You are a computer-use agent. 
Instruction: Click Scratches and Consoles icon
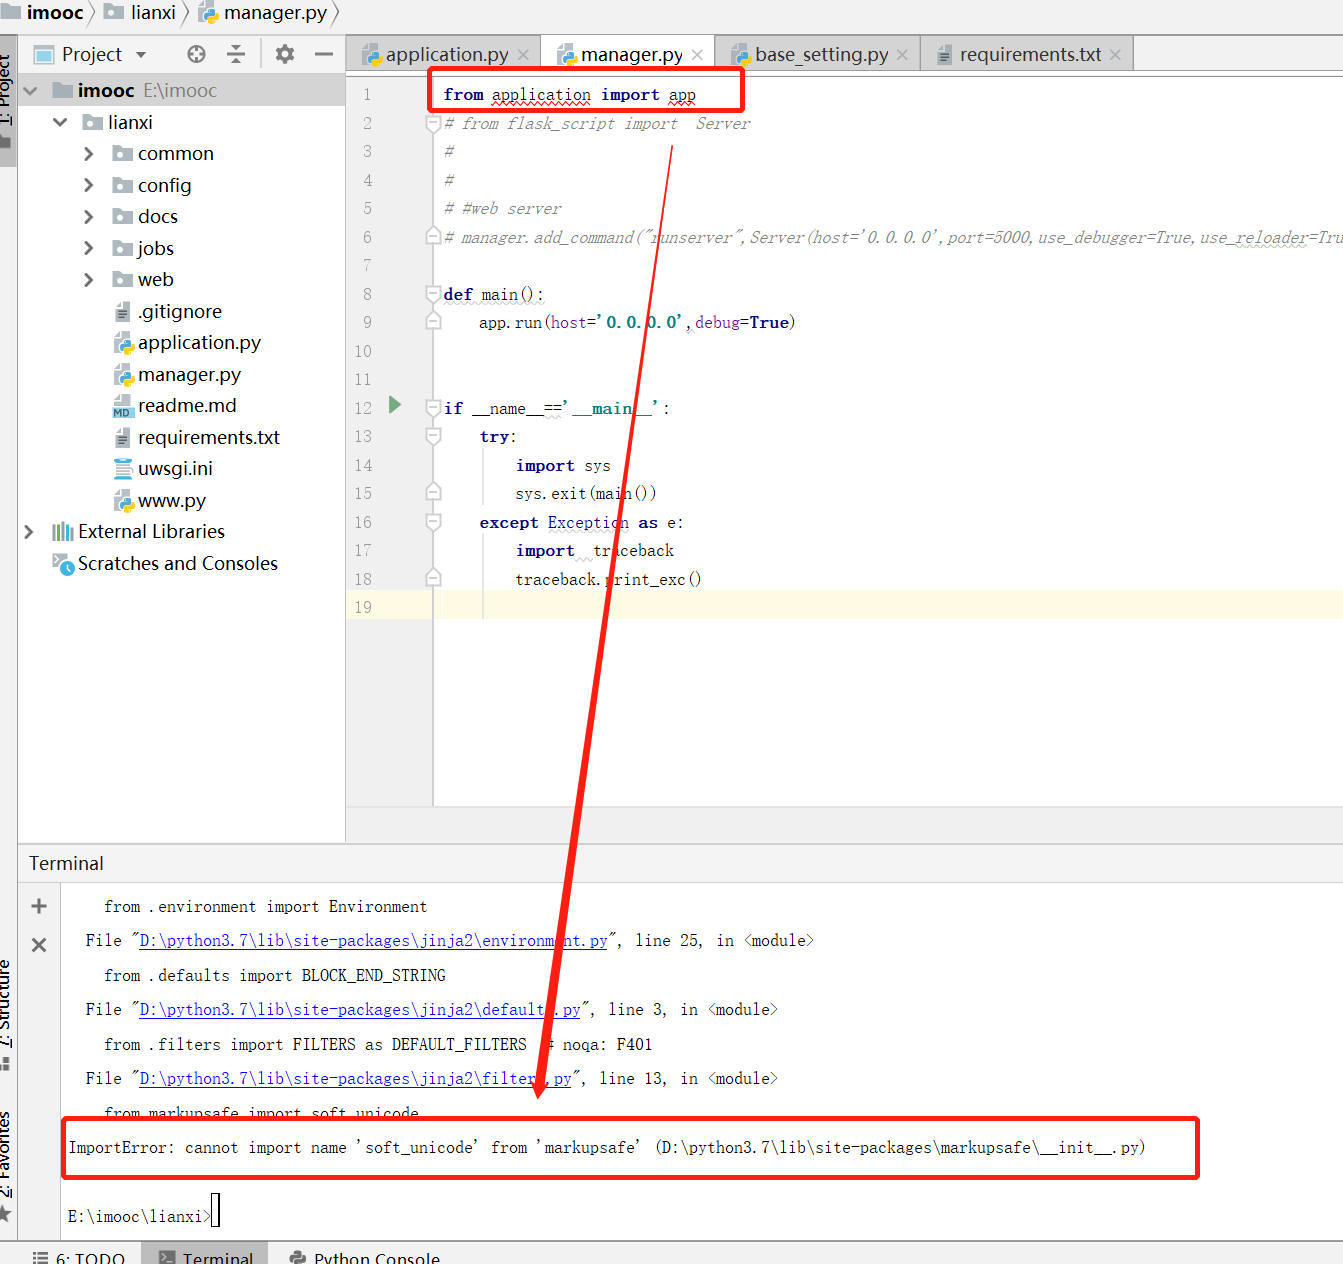[63, 564]
